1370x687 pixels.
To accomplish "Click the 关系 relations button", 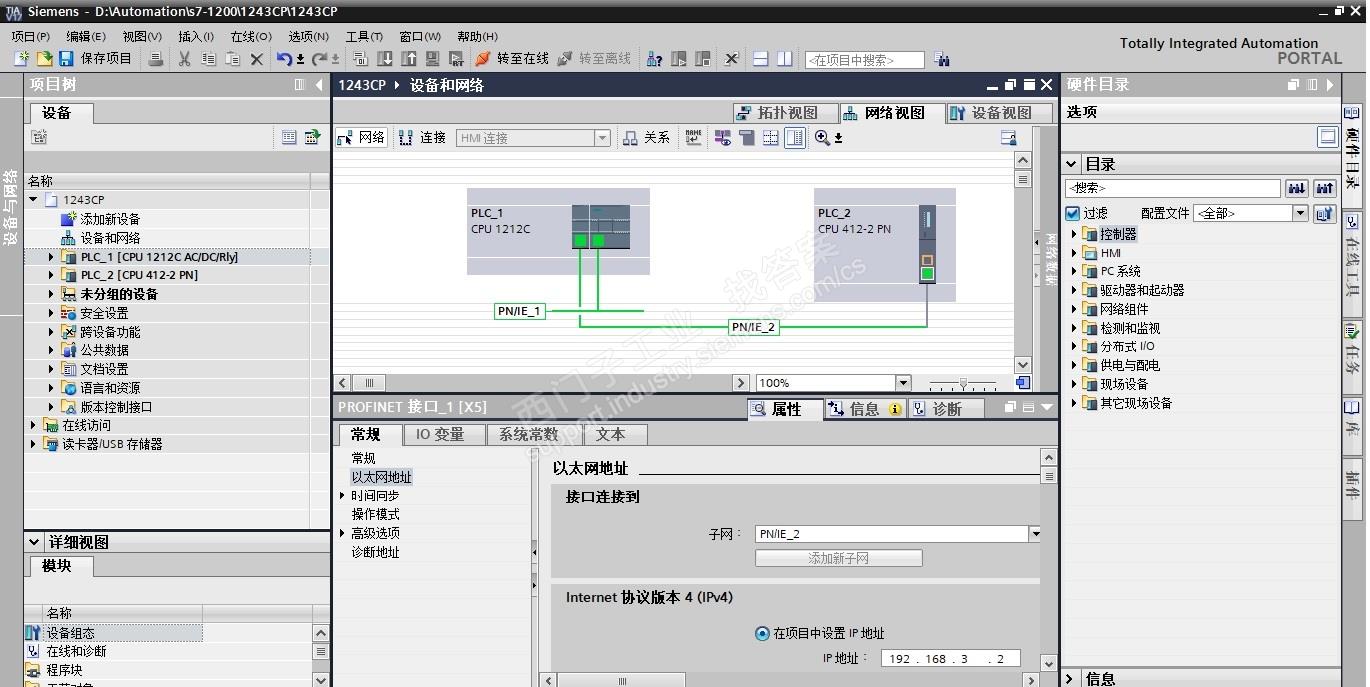I will [x=646, y=138].
